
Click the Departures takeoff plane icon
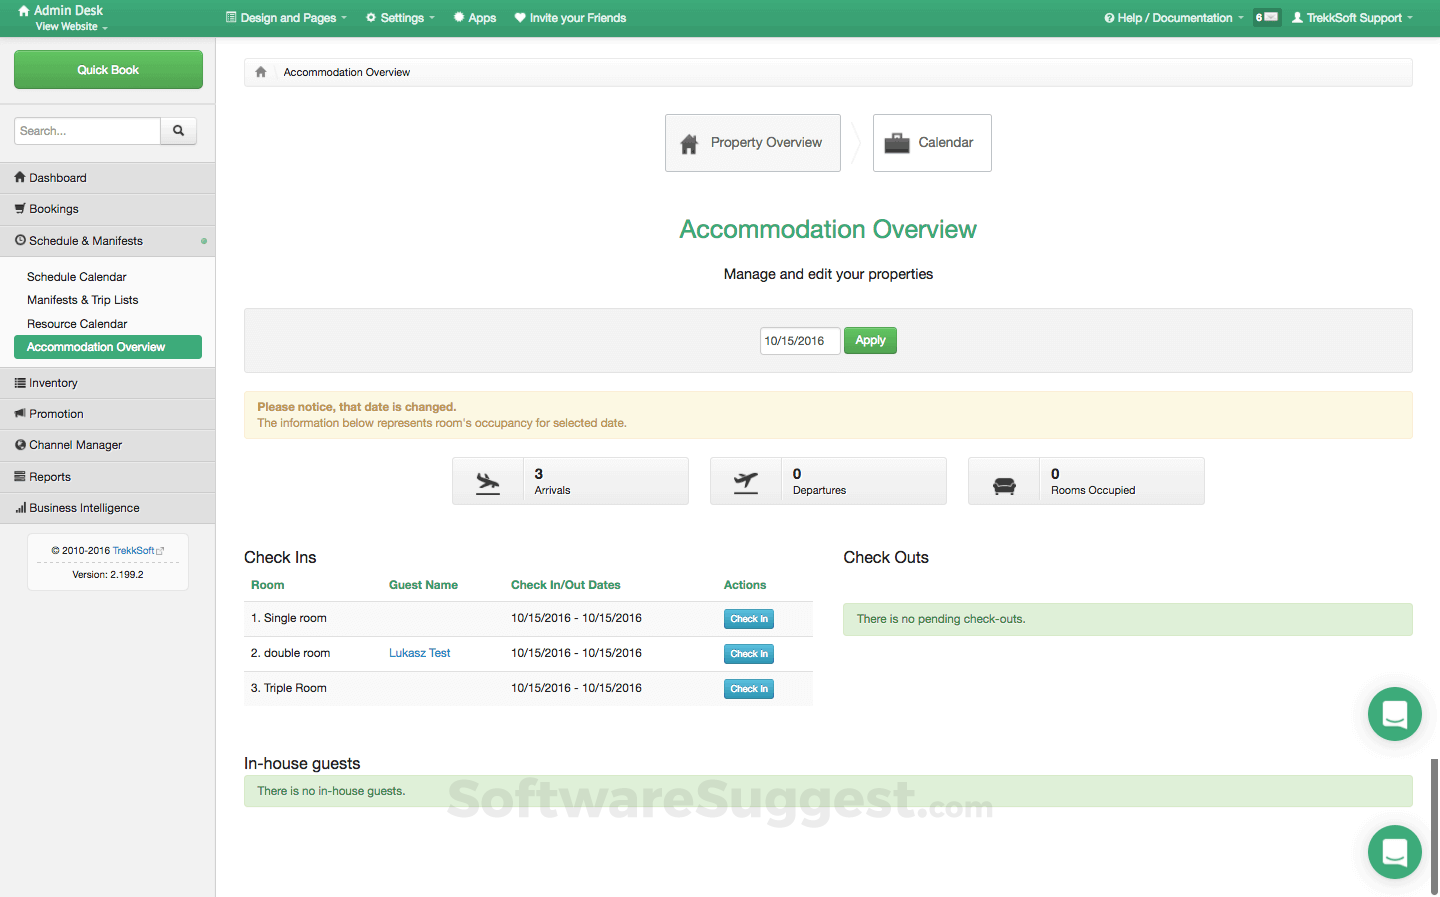coord(746,481)
